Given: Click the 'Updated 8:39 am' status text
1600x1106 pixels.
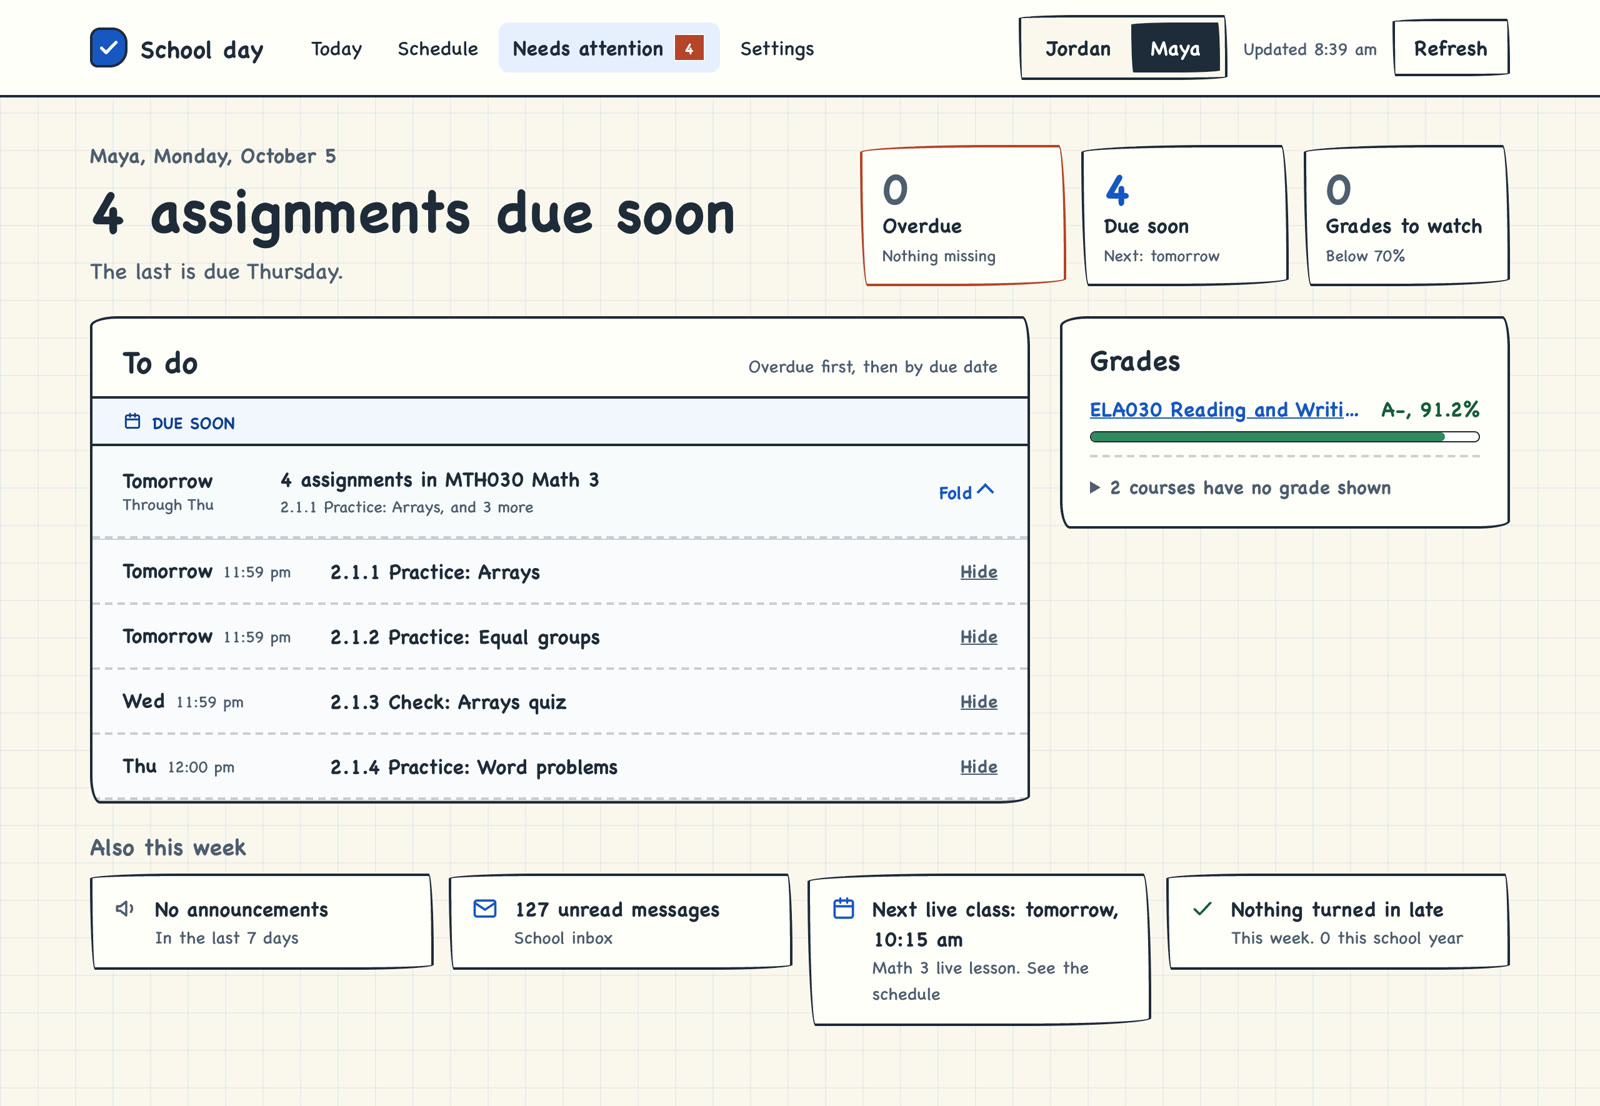Looking at the screenshot, I should coord(1310,49).
